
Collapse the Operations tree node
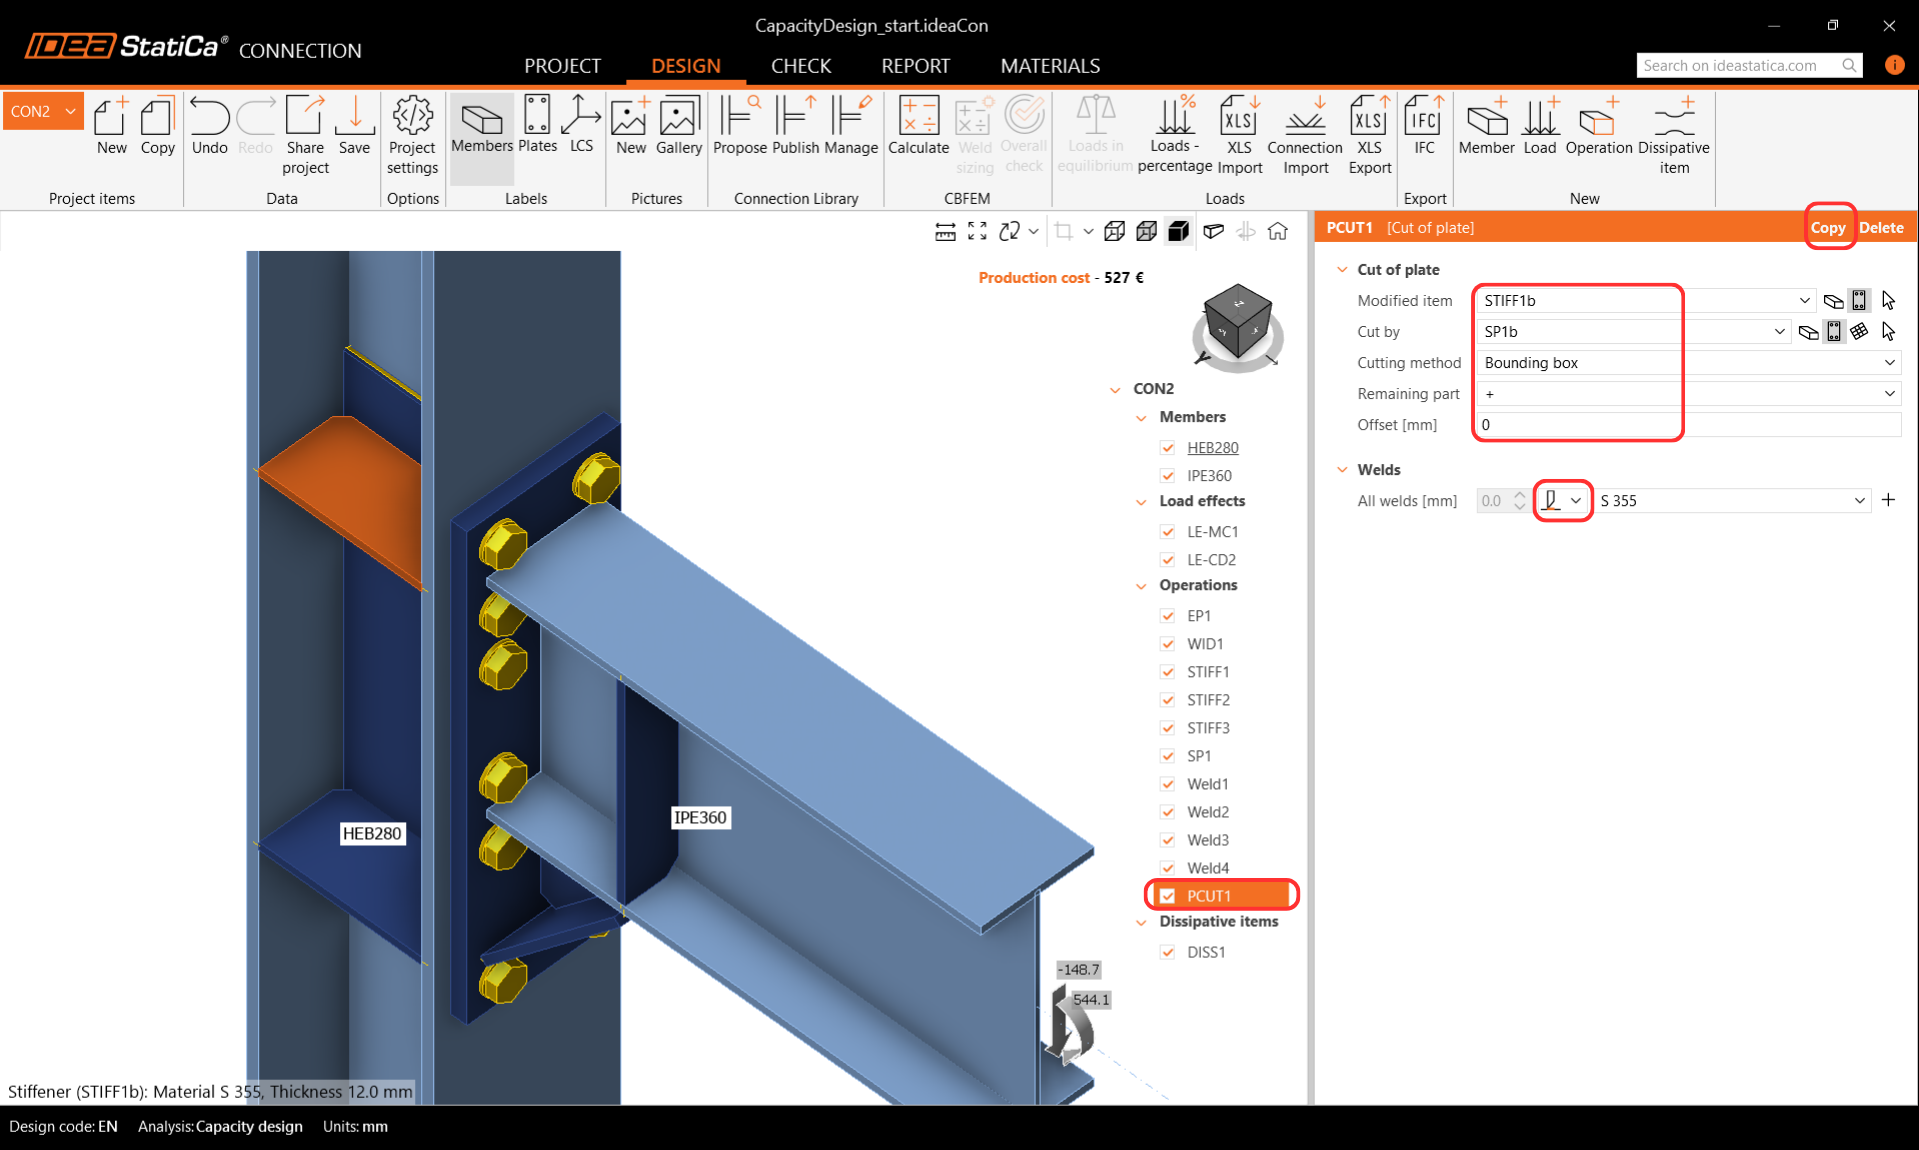1141,586
